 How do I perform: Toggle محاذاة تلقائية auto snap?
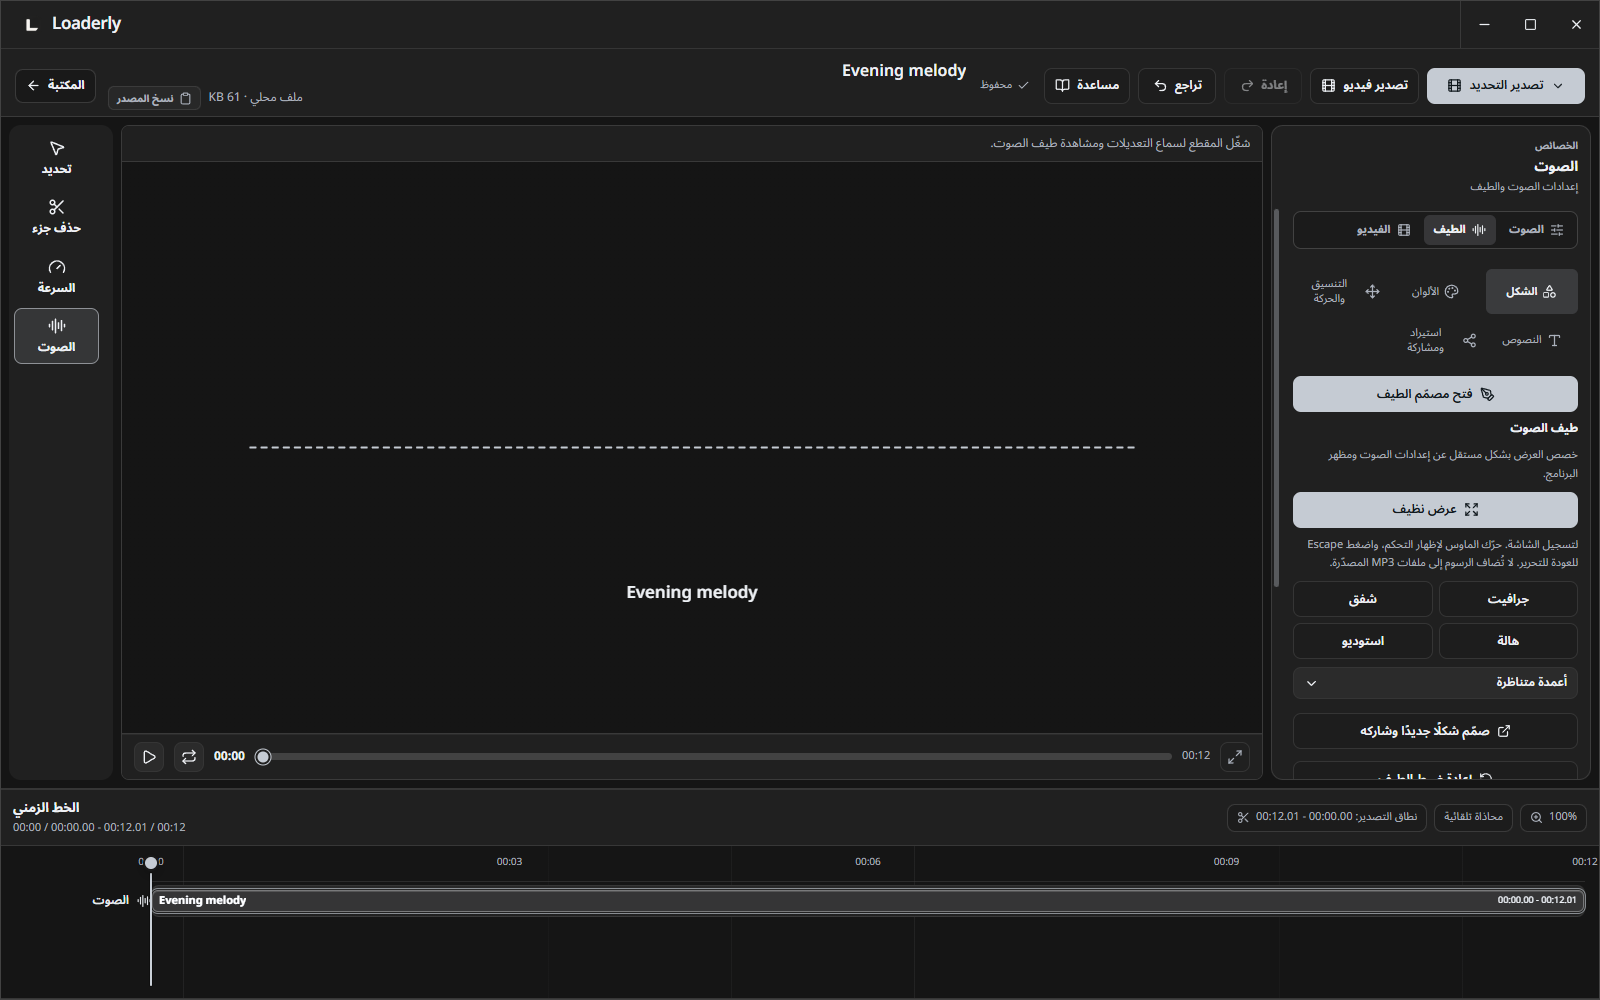click(x=1473, y=817)
